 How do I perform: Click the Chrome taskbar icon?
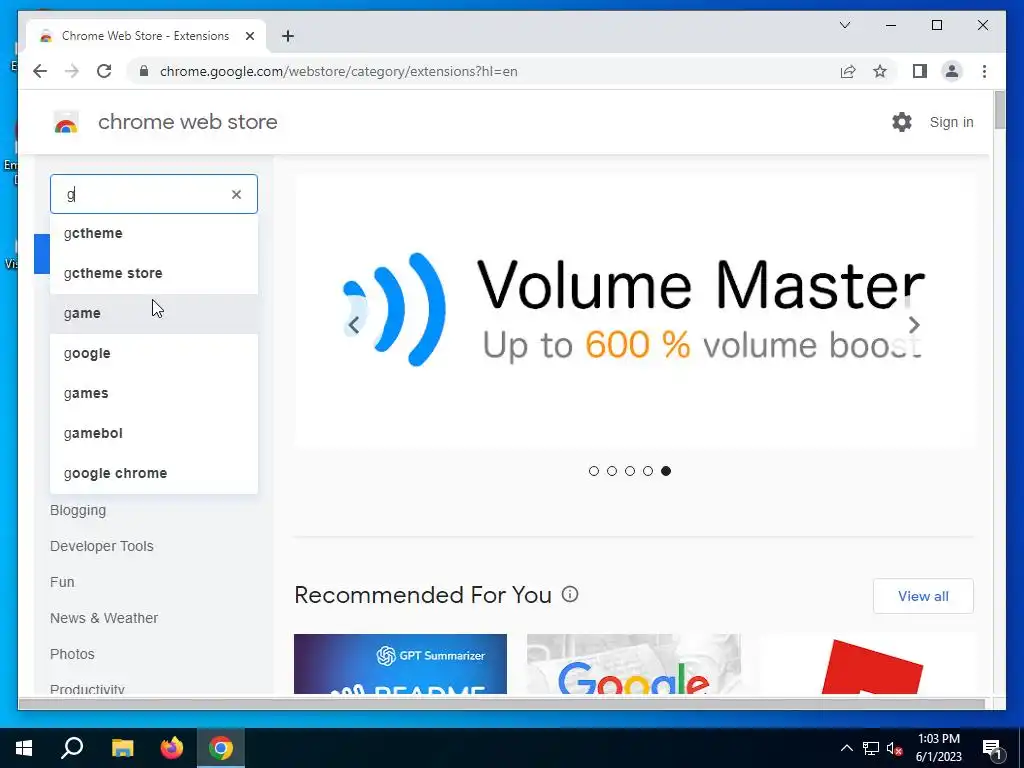[221, 748]
